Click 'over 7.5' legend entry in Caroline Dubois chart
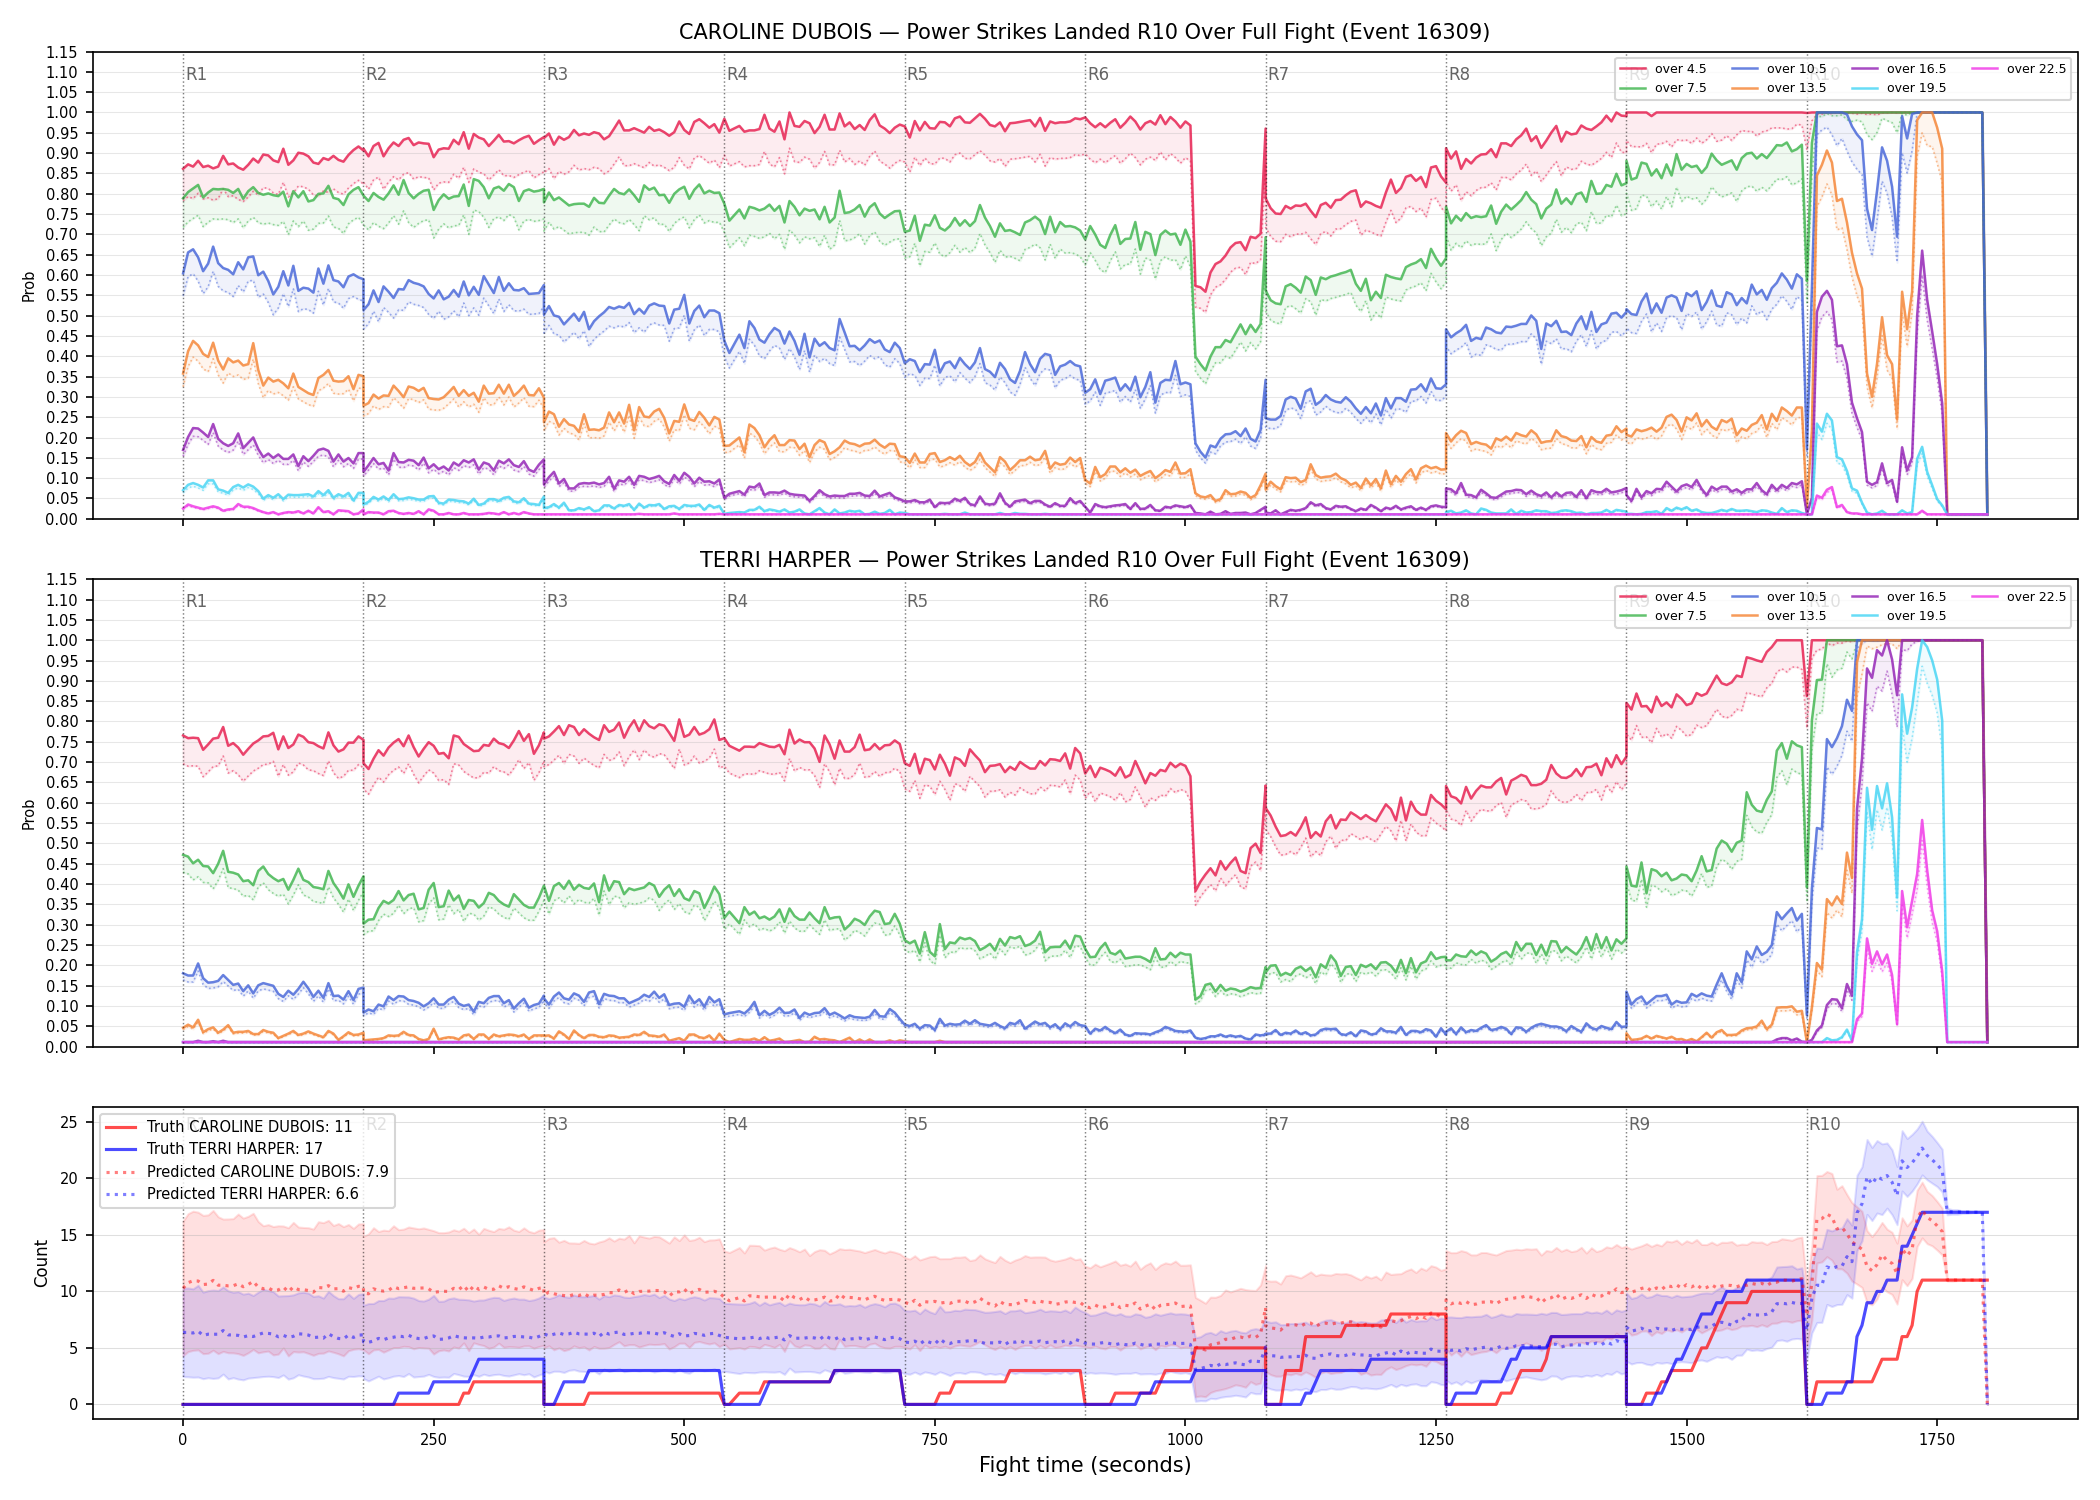The image size is (2100, 1500). (x=1663, y=88)
